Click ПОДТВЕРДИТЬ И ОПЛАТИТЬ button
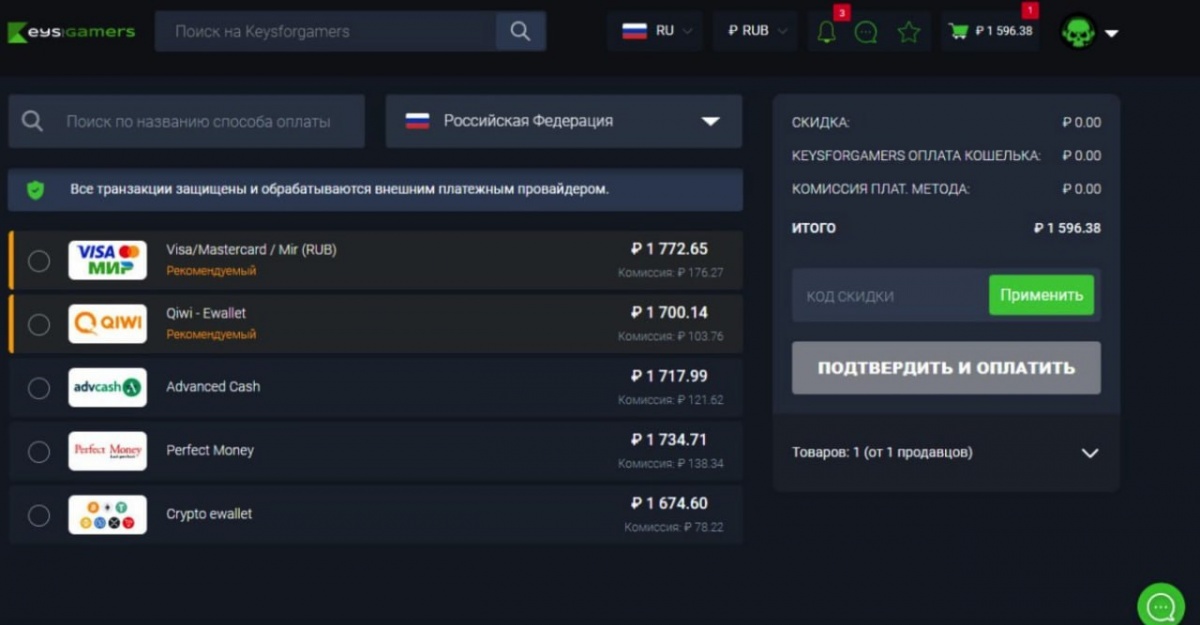Viewport: 1200px width, 625px height. (x=946, y=368)
